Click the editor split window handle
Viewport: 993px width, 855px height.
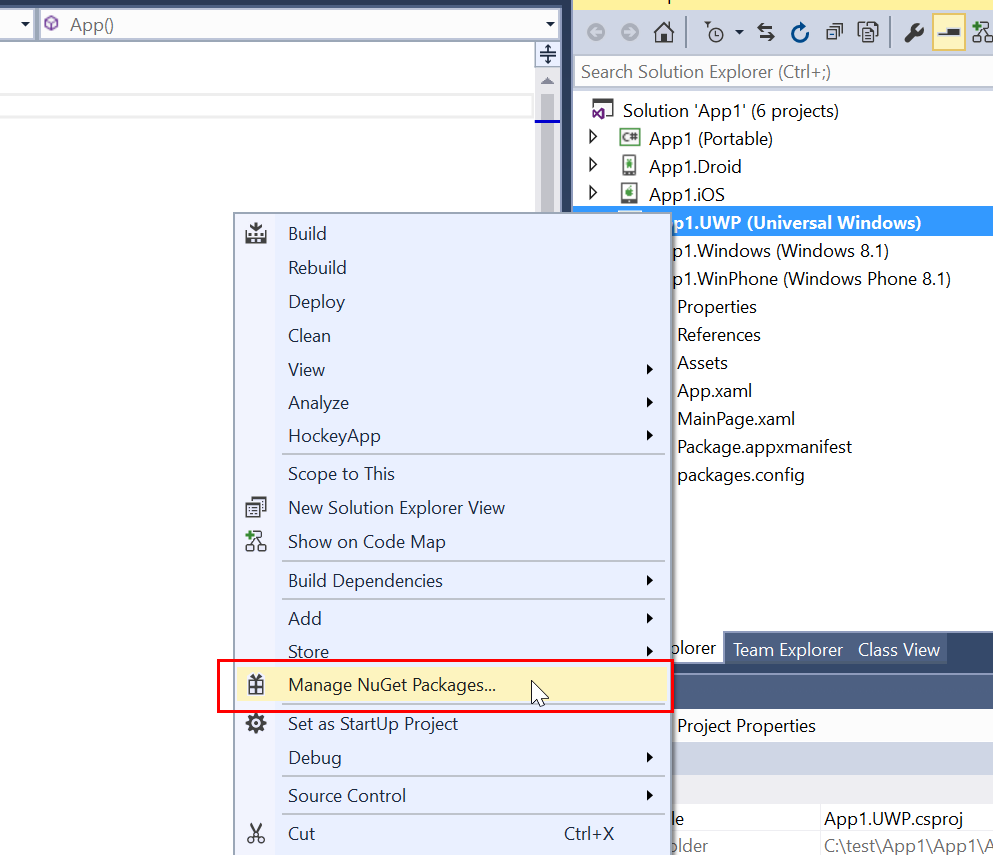(x=548, y=54)
